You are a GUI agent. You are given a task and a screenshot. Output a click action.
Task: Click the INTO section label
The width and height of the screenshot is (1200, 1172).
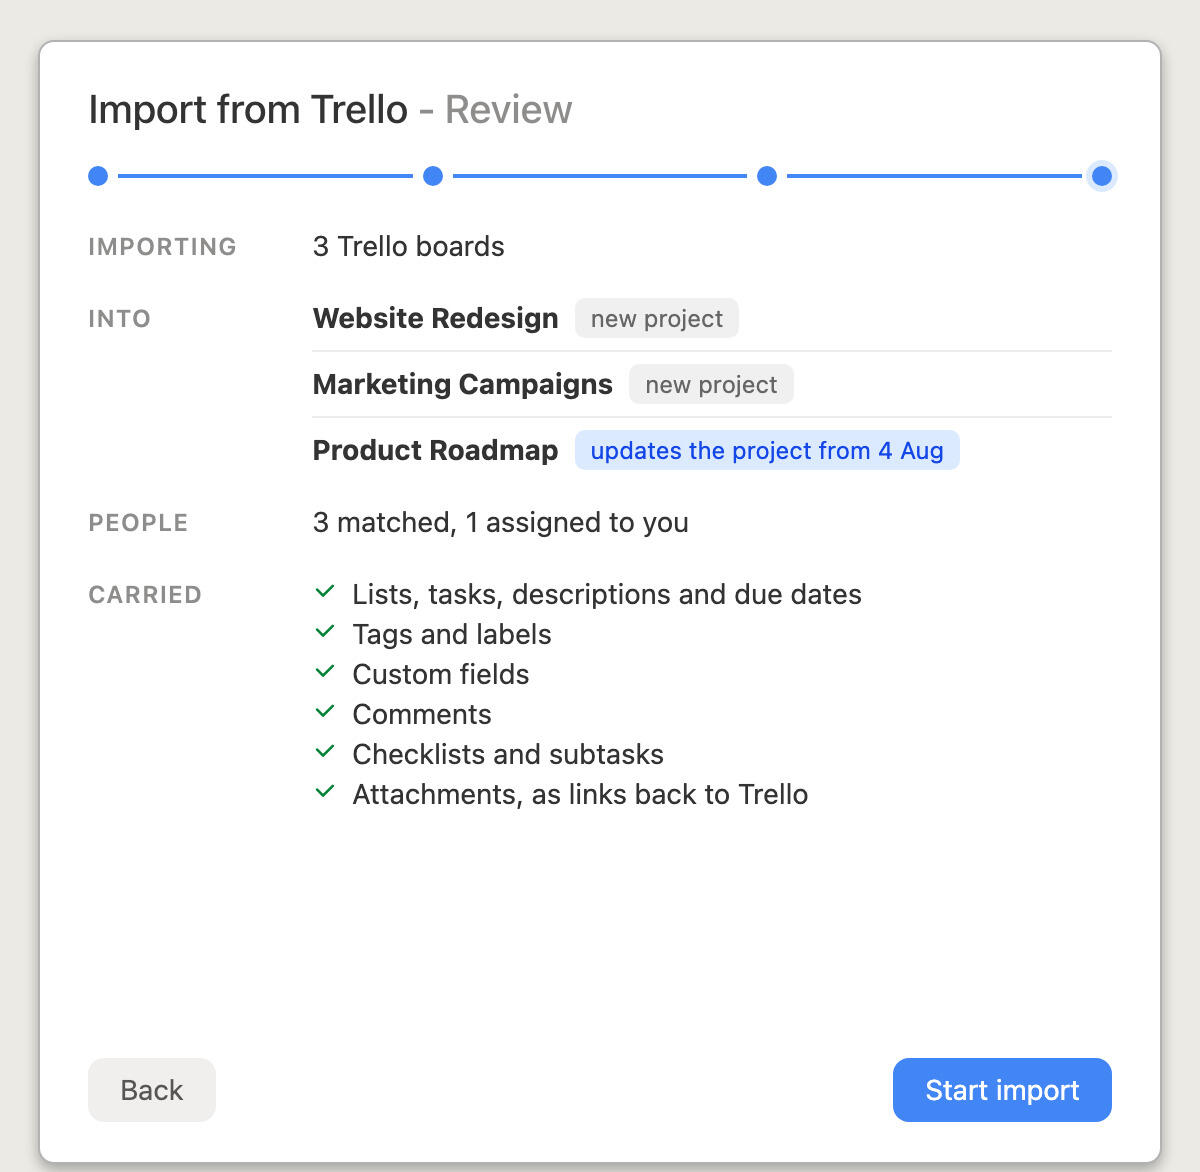(x=120, y=319)
